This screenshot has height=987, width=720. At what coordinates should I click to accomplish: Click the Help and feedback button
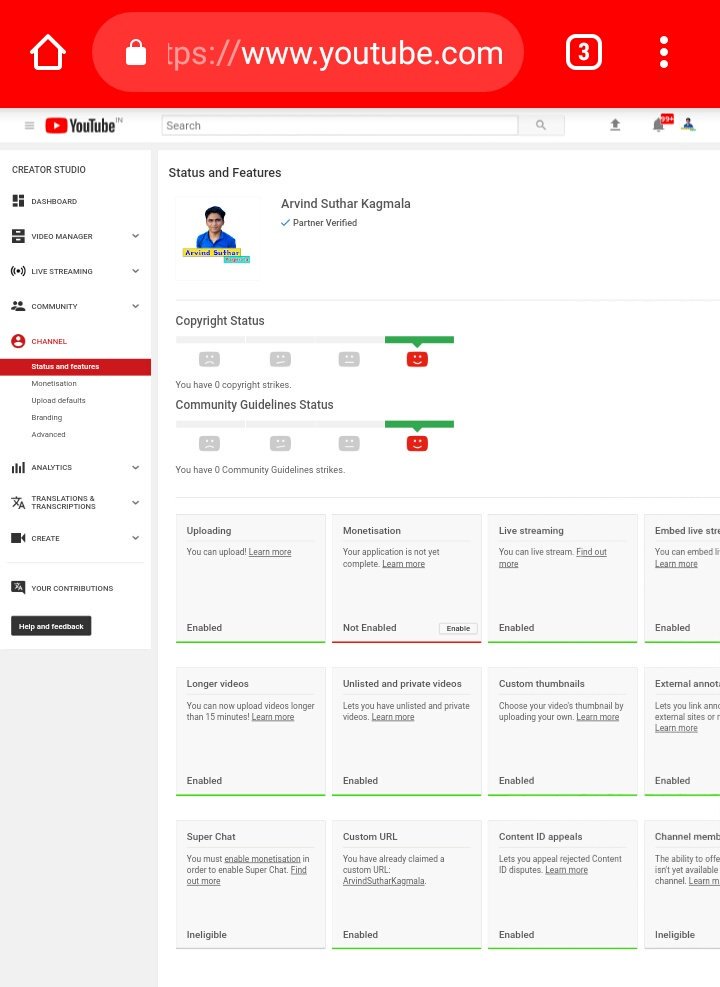click(x=51, y=626)
